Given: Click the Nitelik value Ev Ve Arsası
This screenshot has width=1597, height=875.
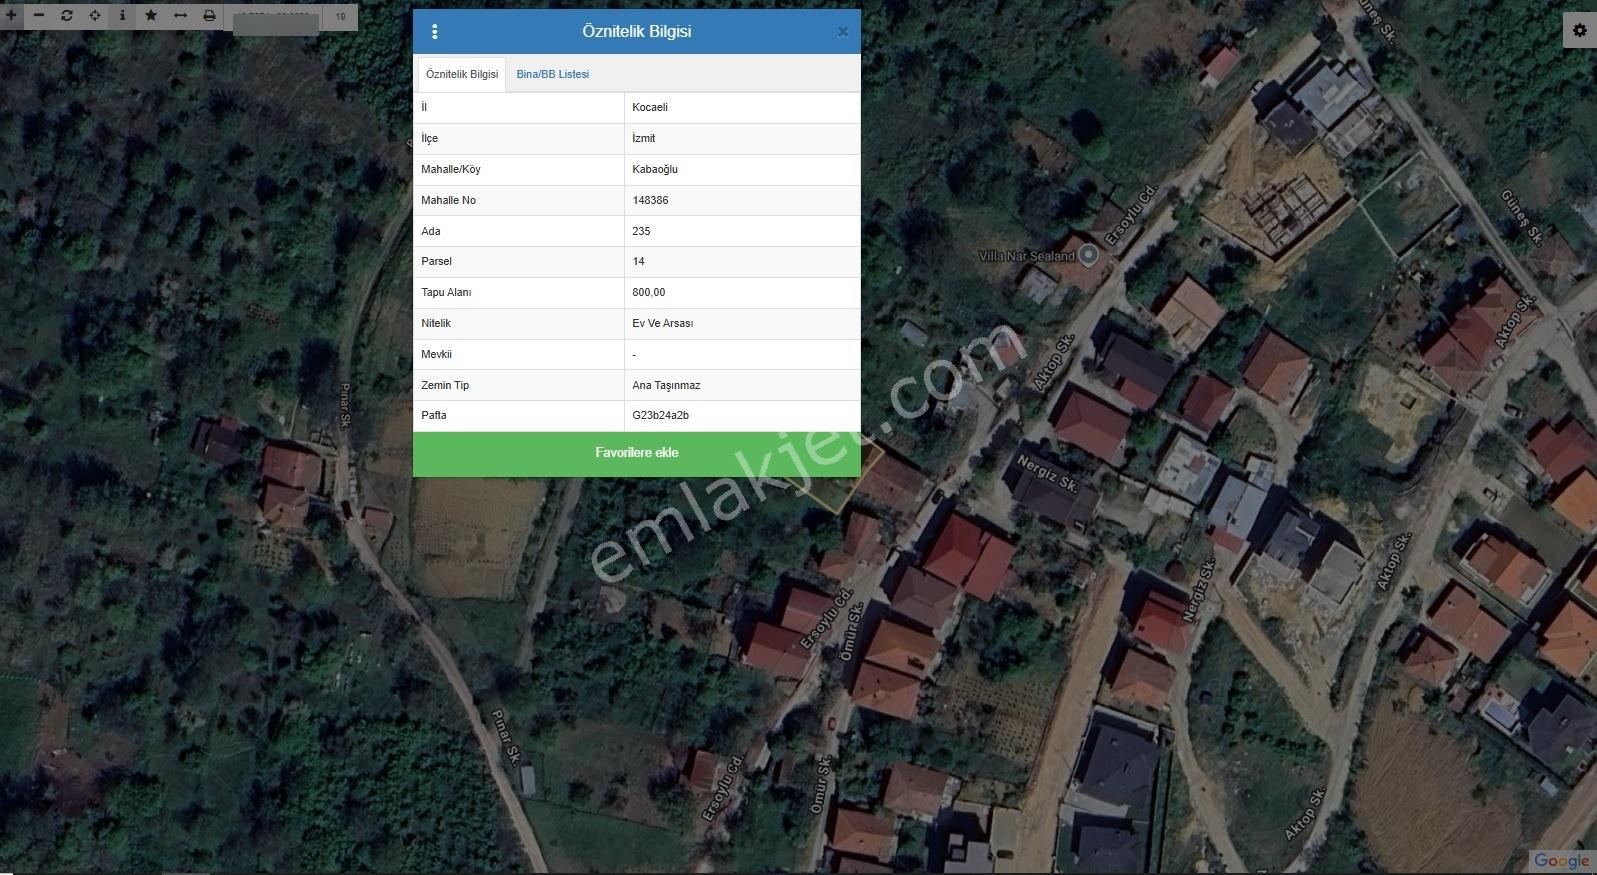Looking at the screenshot, I should click(662, 323).
